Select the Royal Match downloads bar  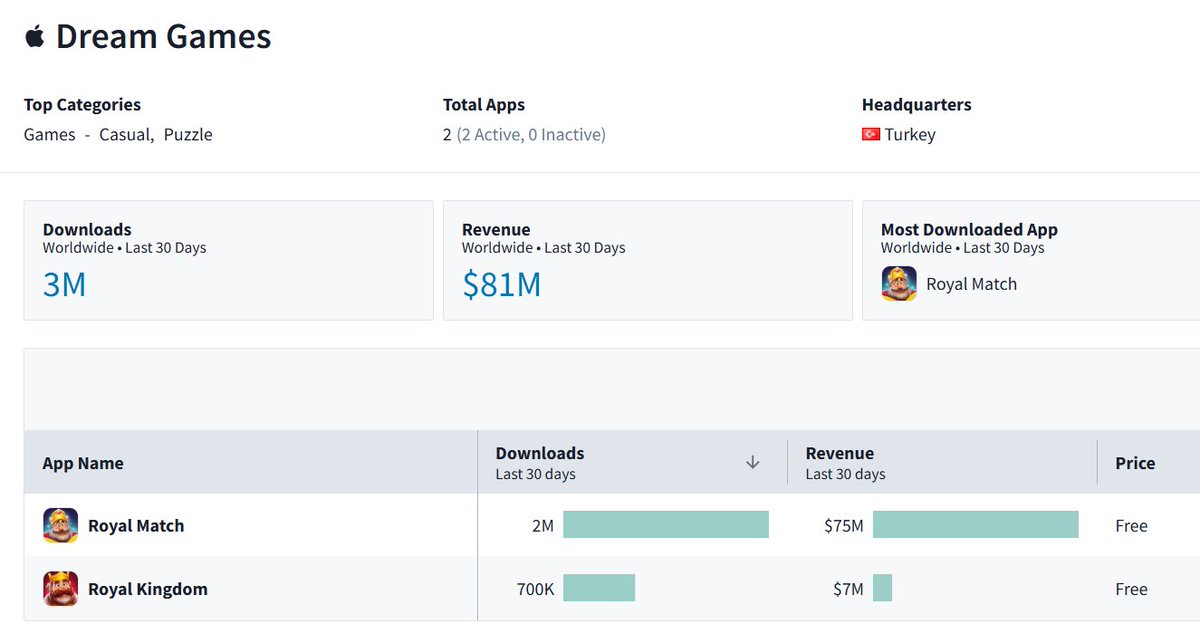tap(666, 525)
